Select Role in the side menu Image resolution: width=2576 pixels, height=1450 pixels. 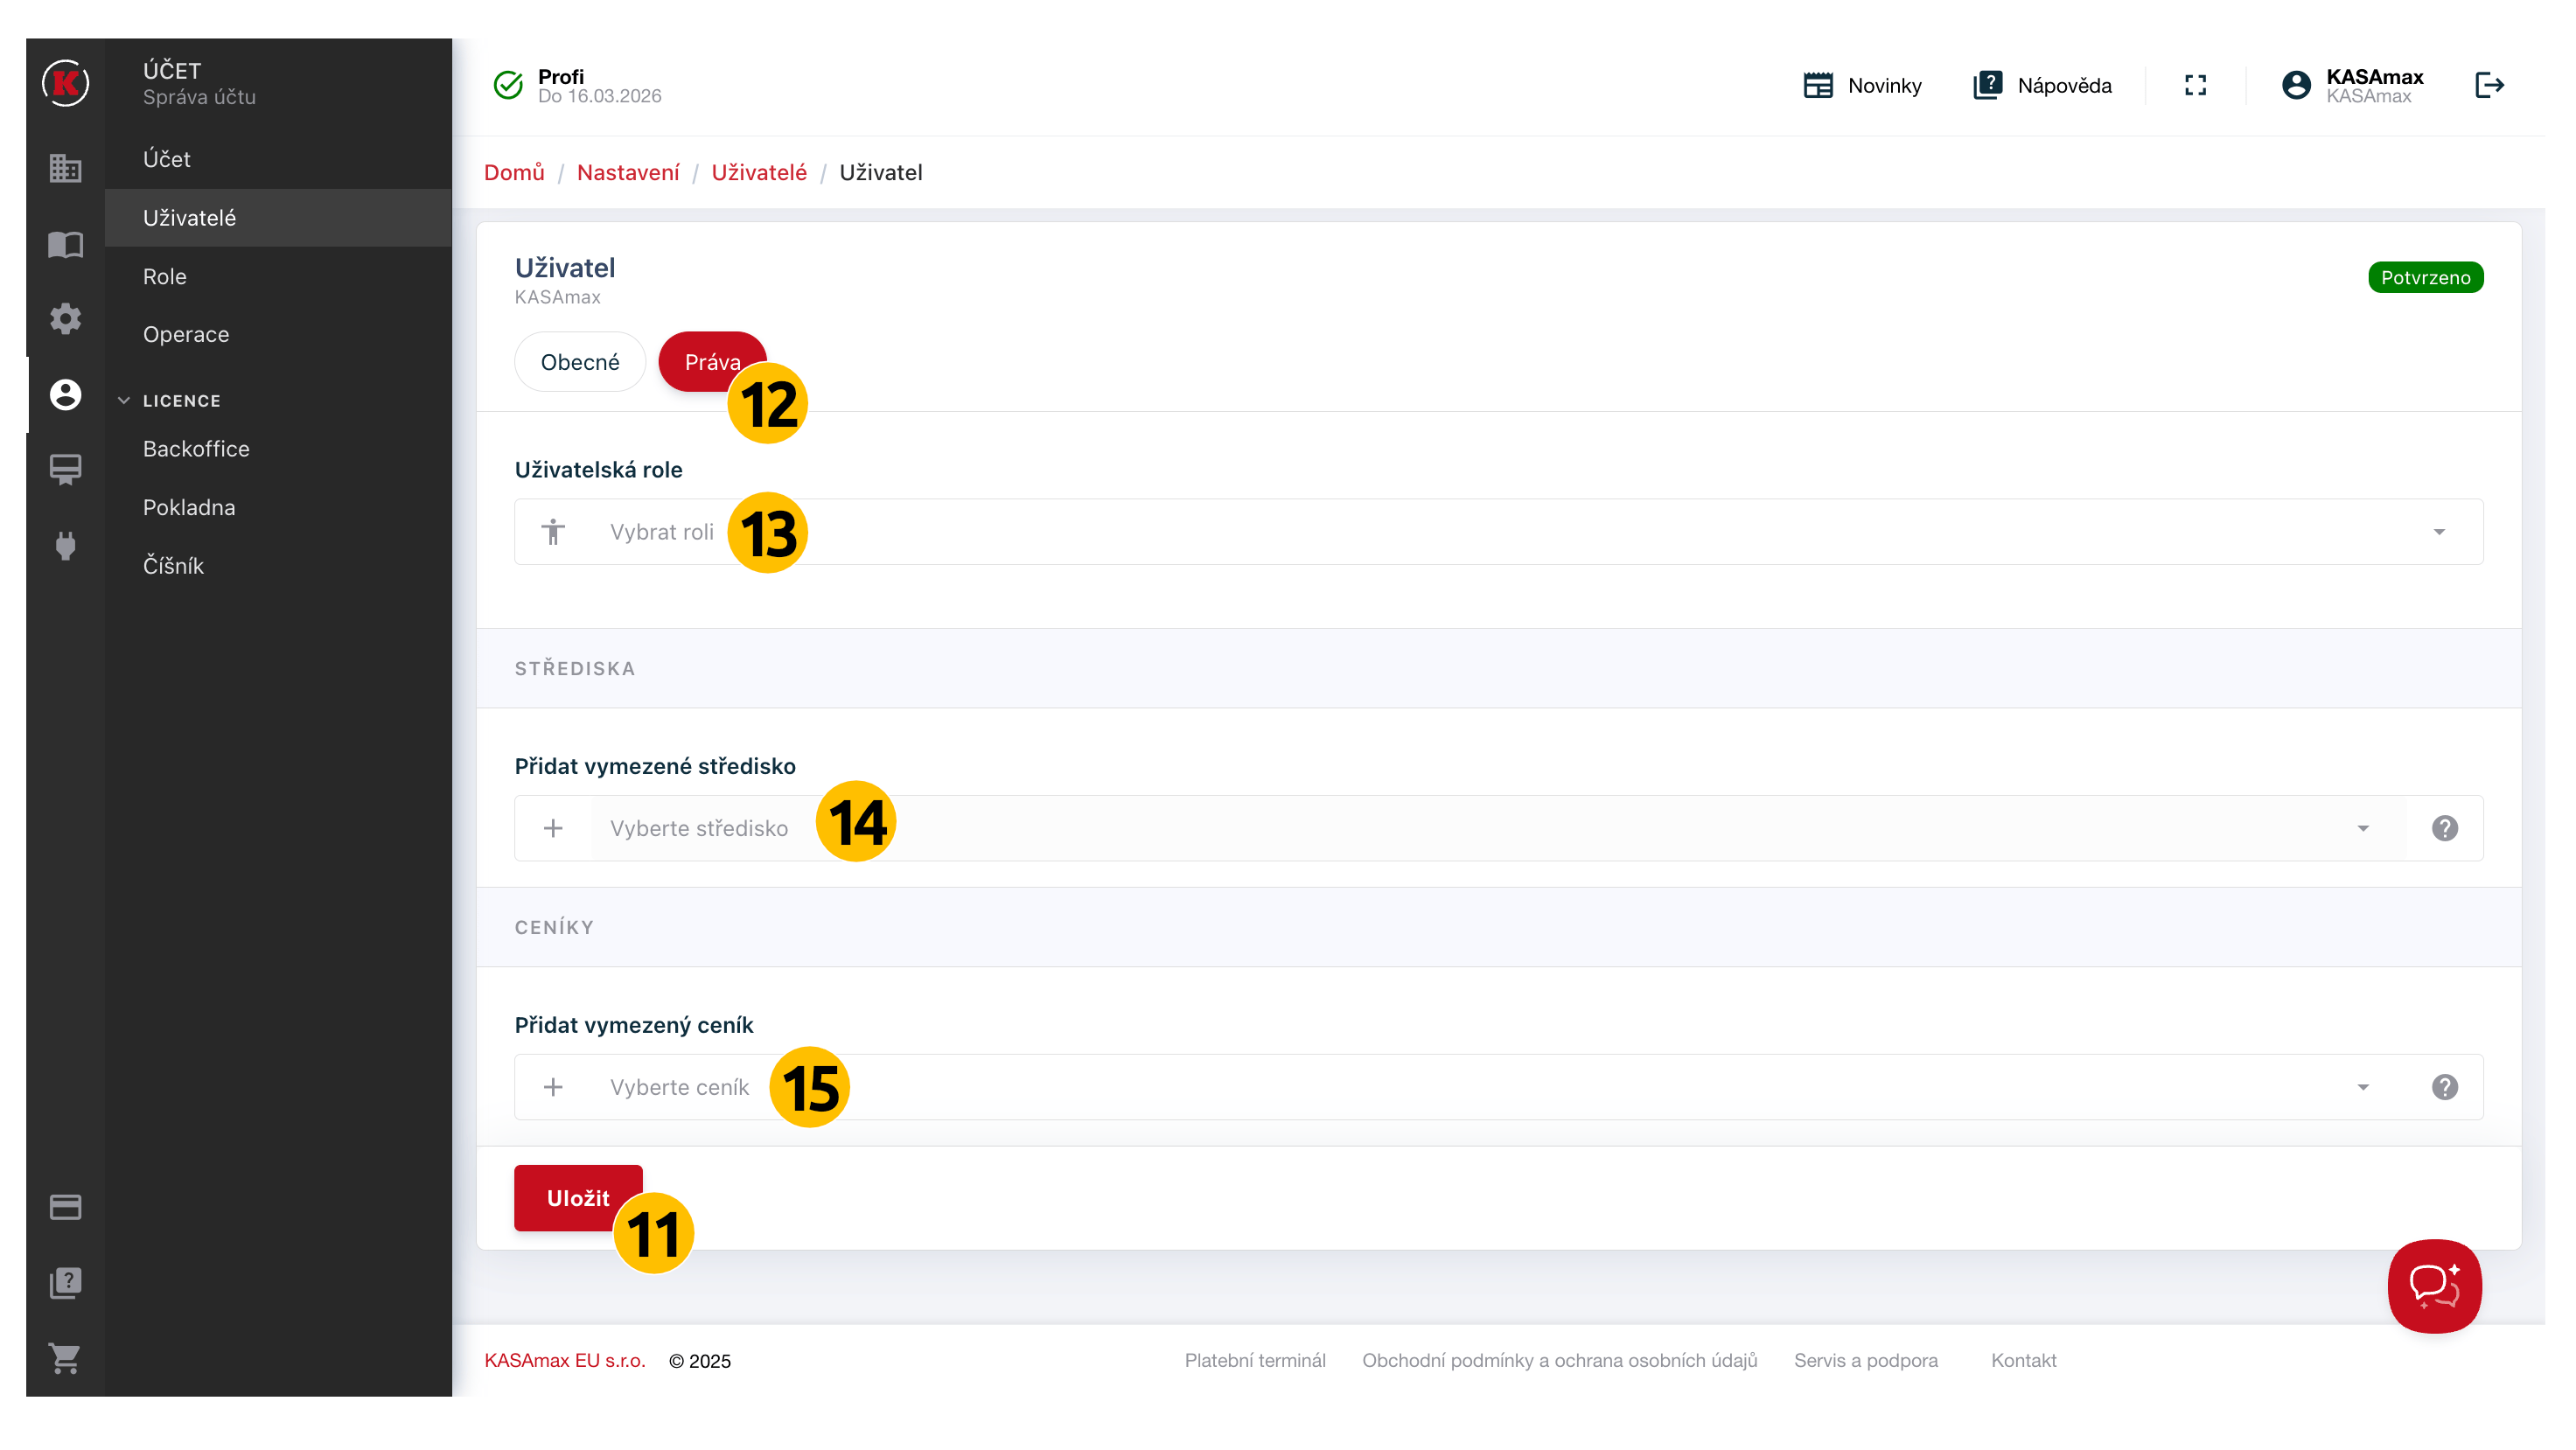[165, 277]
